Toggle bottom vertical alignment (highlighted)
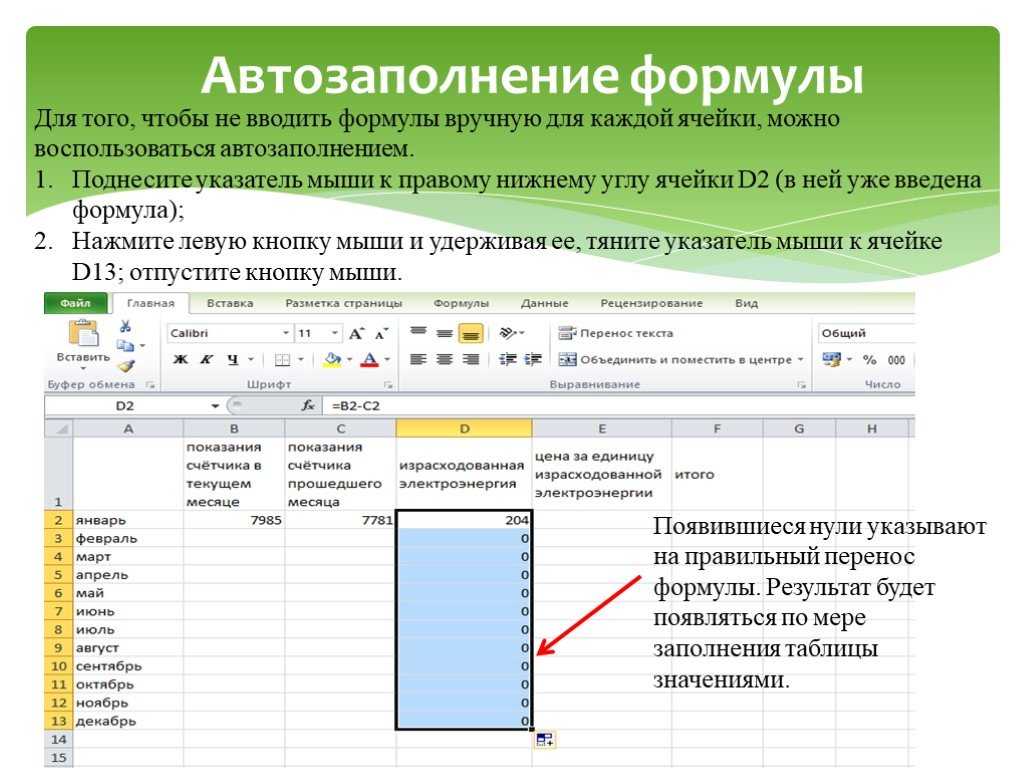1024x768 pixels. pos(471,333)
